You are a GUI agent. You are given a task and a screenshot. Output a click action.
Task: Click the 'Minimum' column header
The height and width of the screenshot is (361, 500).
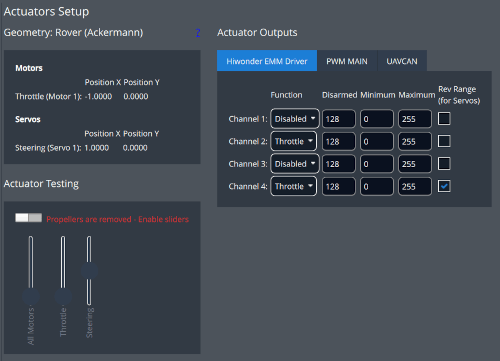tap(377, 95)
